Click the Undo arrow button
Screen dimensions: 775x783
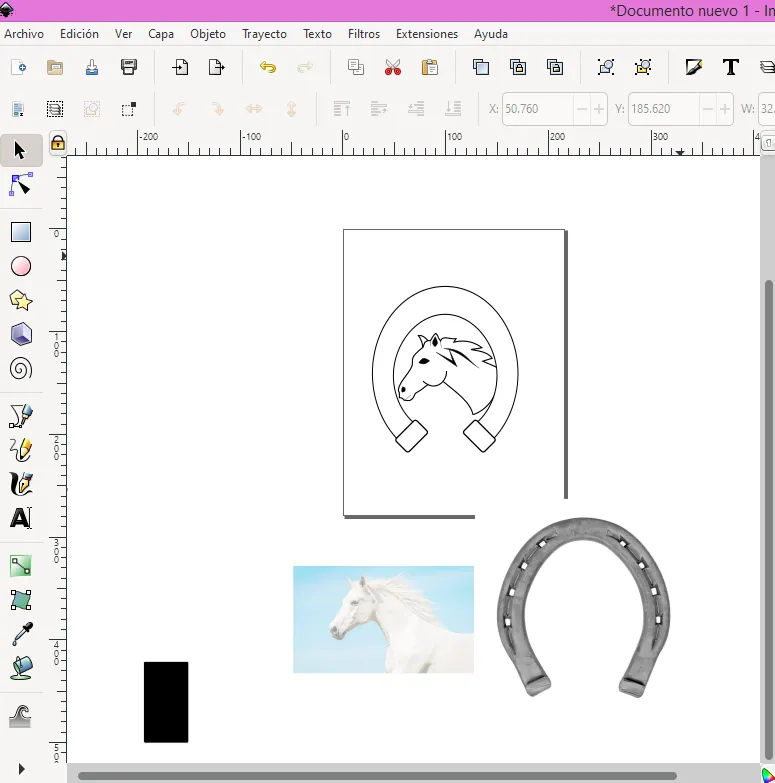tap(268, 68)
